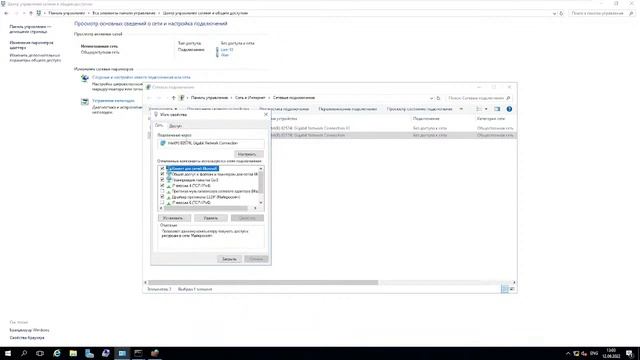Click component list scroll-down arrow

261,203
